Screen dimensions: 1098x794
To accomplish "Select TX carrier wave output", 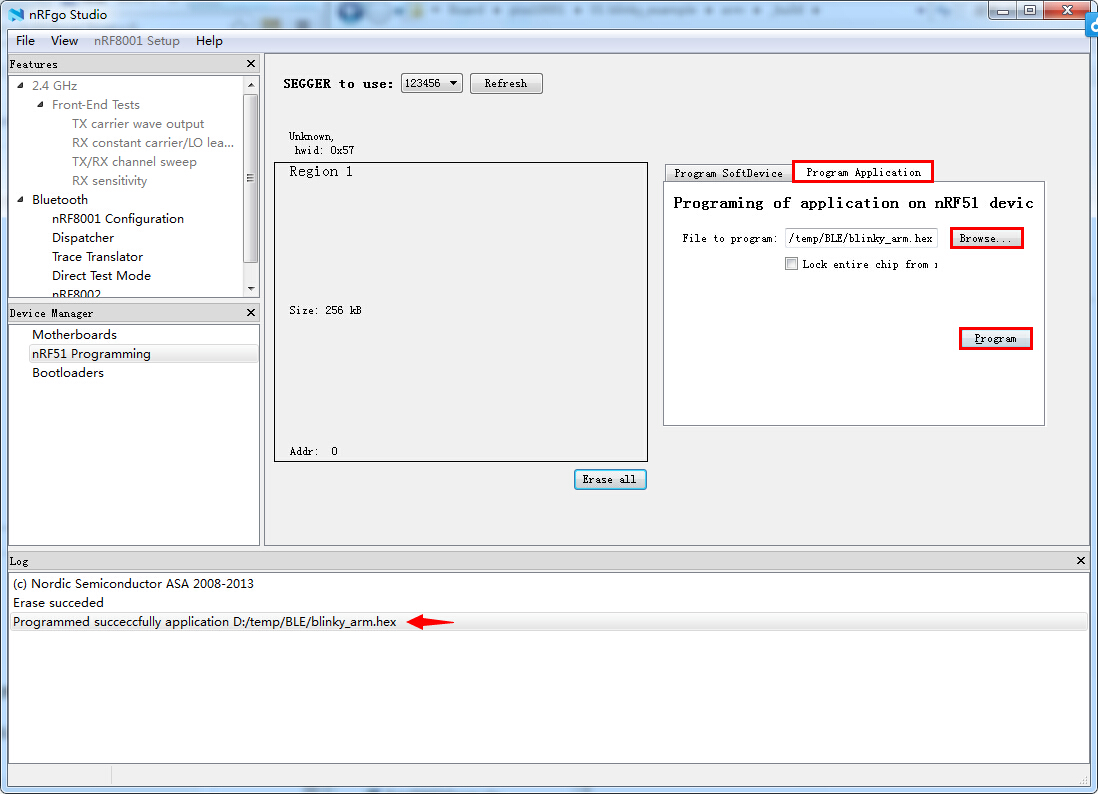I will click(138, 124).
